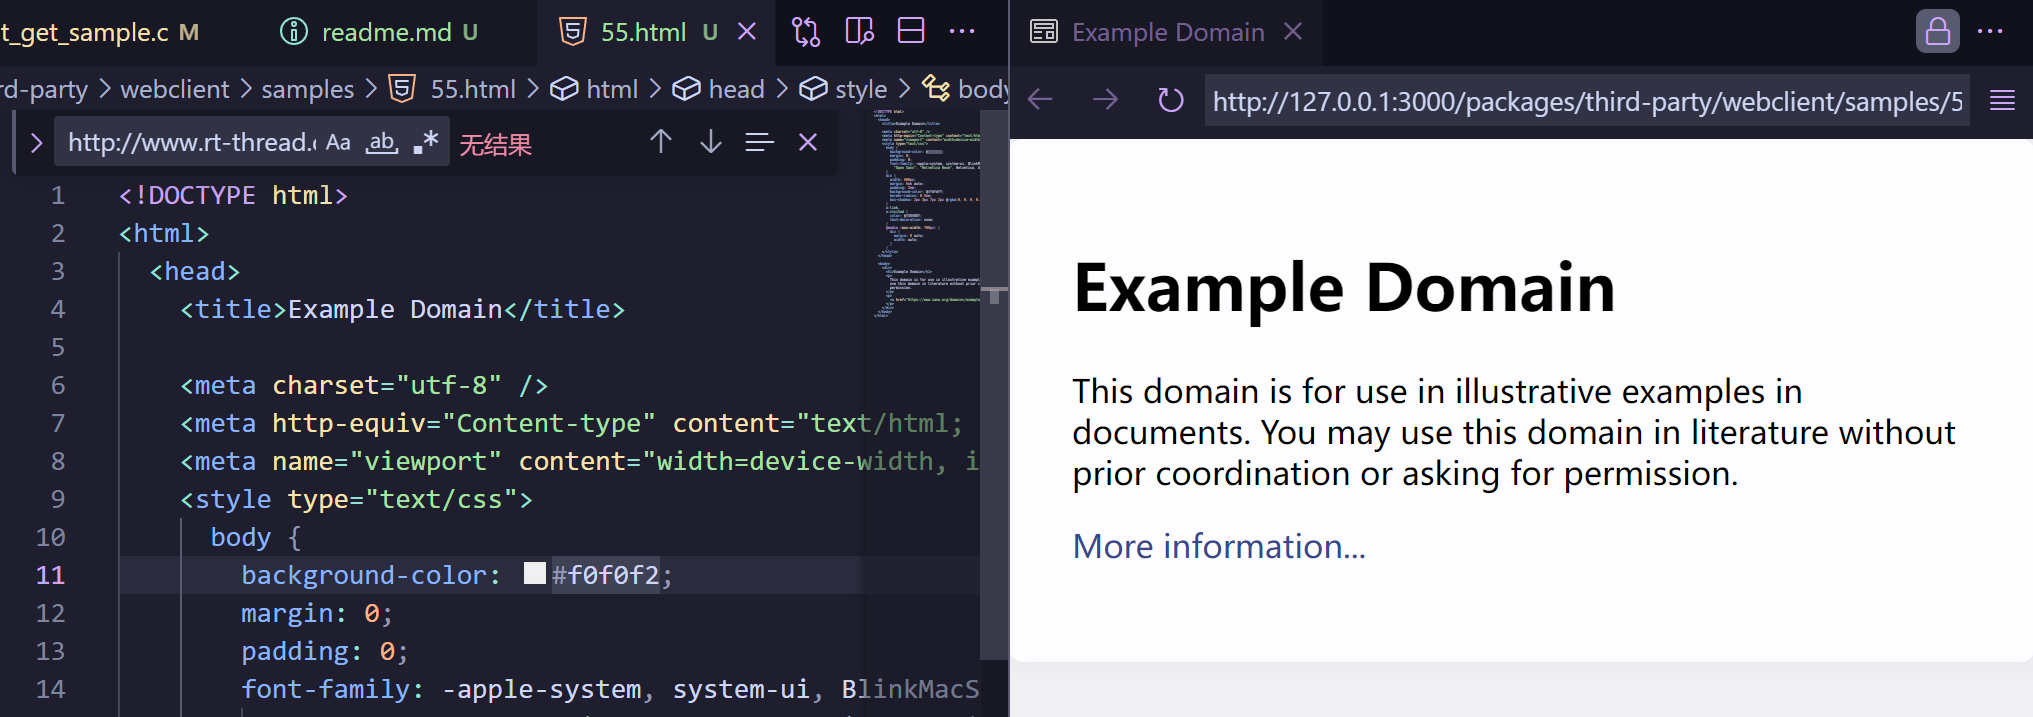The width and height of the screenshot is (2033, 717).
Task: Open the editor more actions menu
Action: [x=962, y=32]
